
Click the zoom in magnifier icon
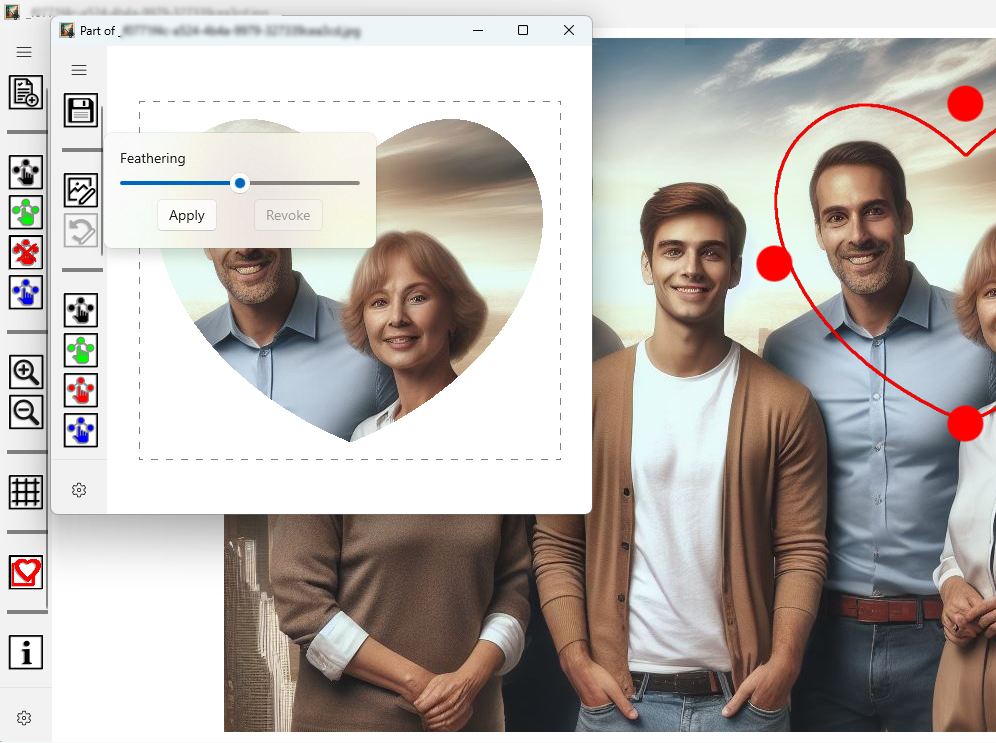coord(26,372)
